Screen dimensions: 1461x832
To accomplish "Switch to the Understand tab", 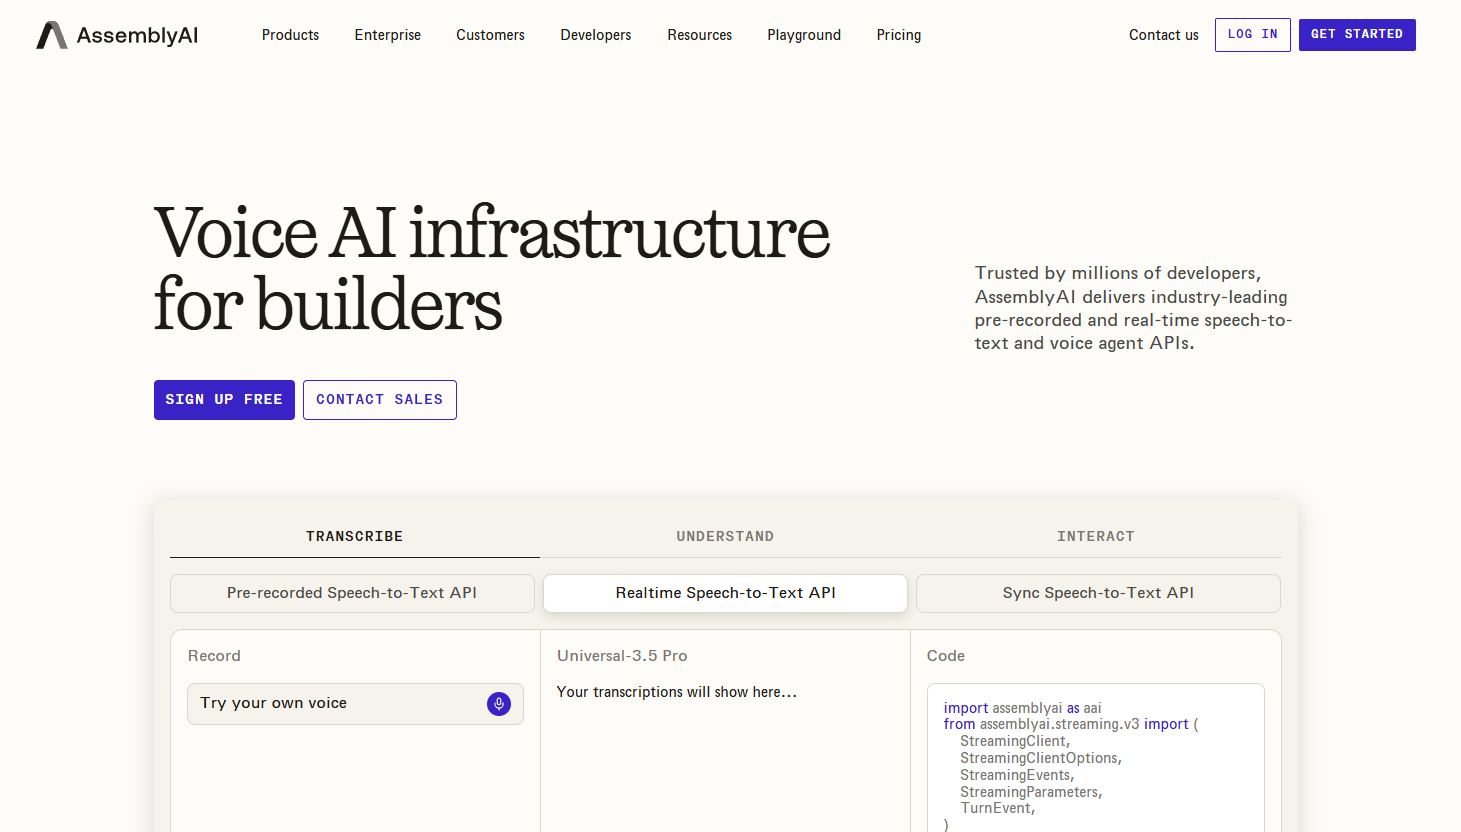I will point(725,537).
